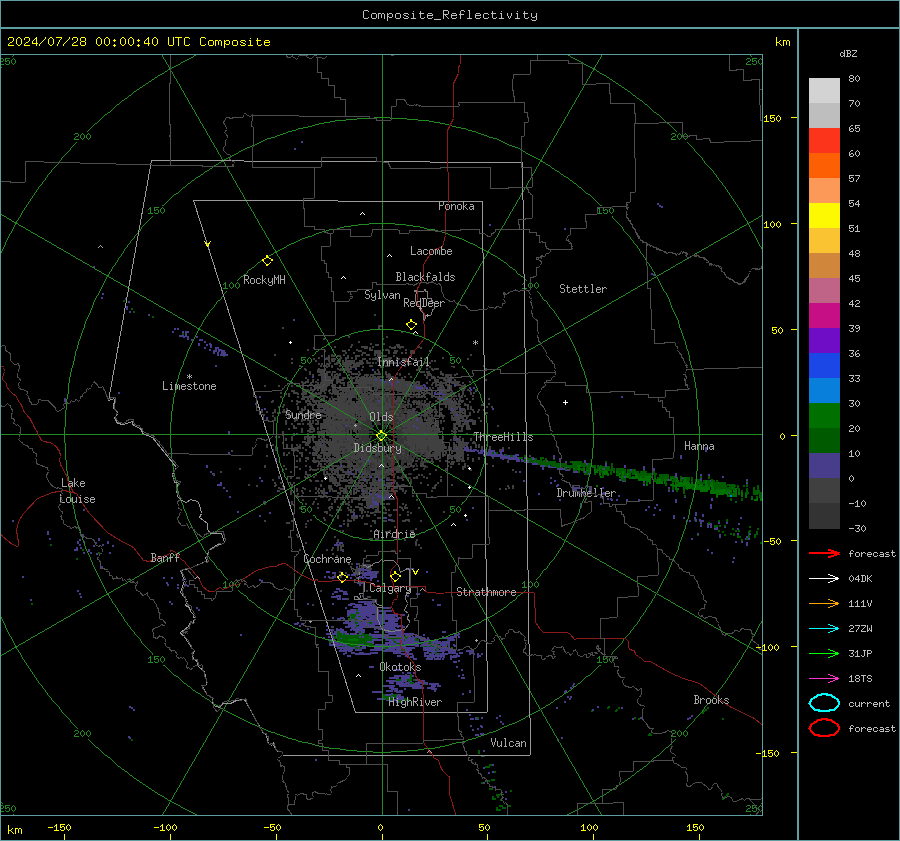Click the Sylvan label
The height and width of the screenshot is (841, 900).
382,295
